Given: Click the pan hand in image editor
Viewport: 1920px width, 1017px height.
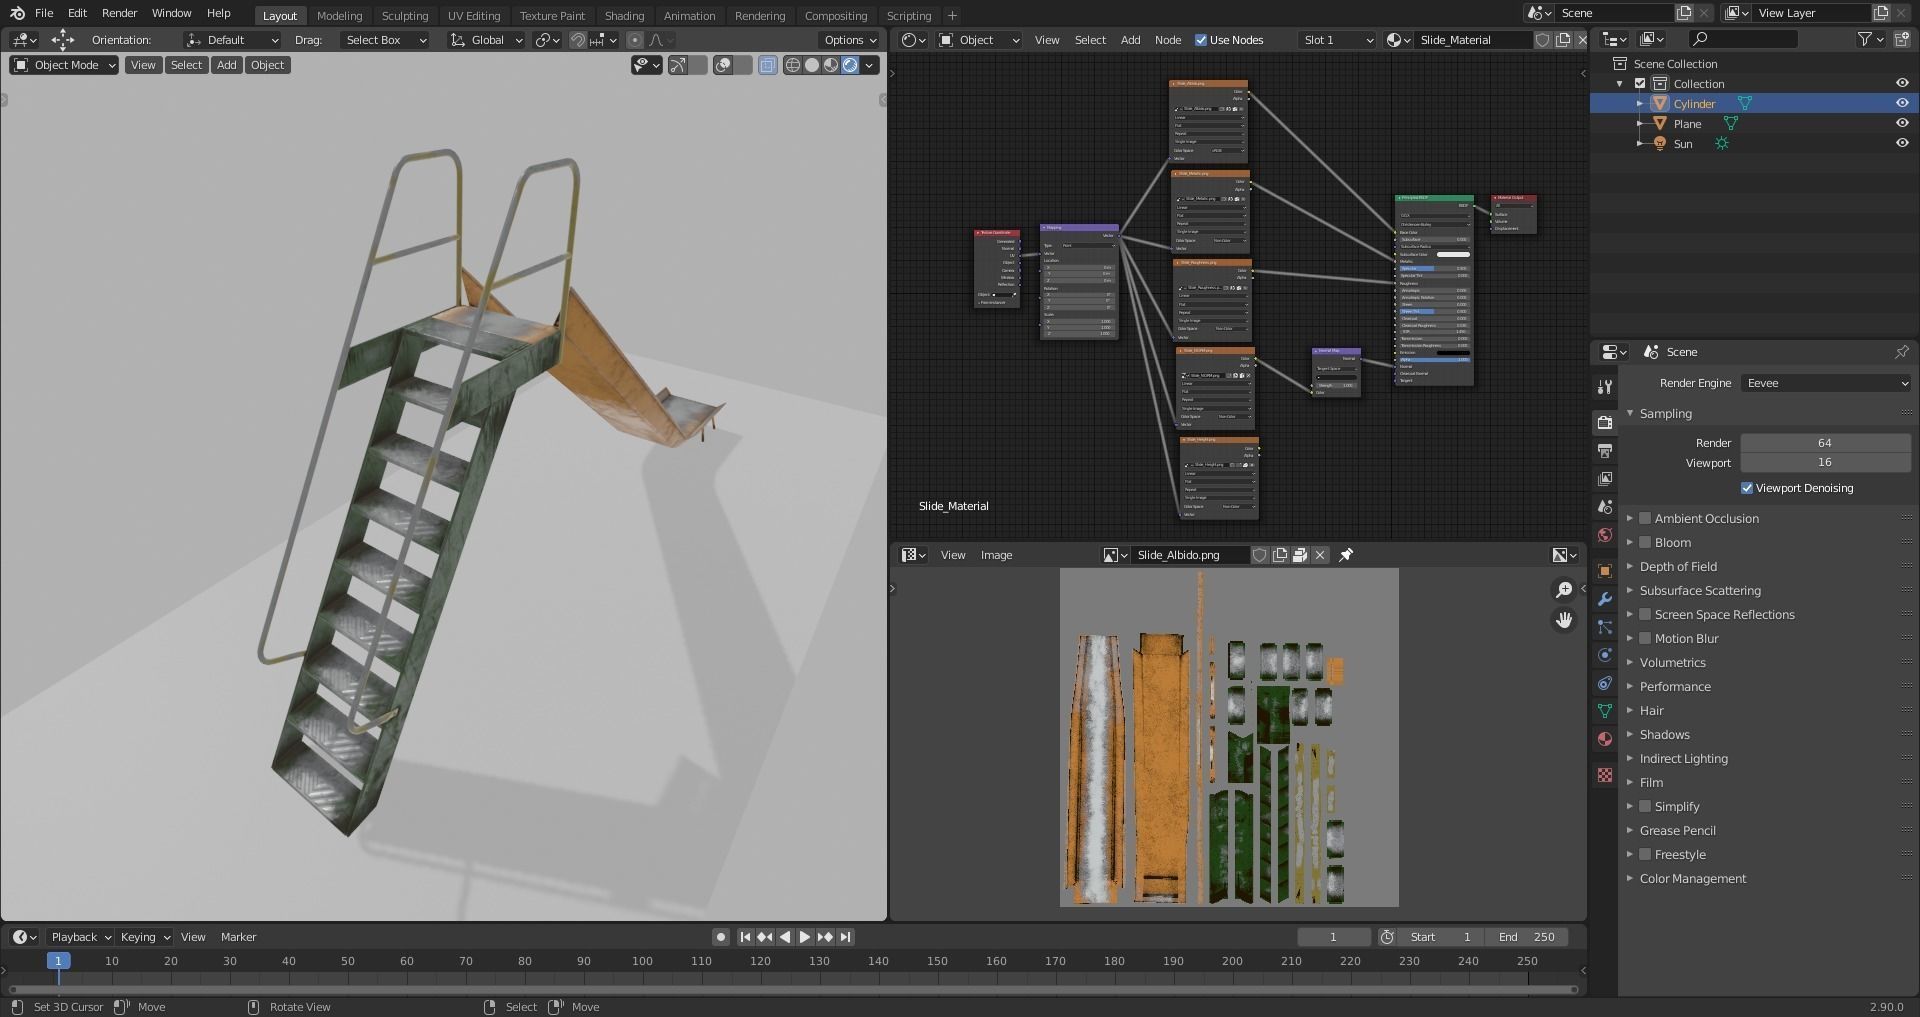Looking at the screenshot, I should point(1564,620).
